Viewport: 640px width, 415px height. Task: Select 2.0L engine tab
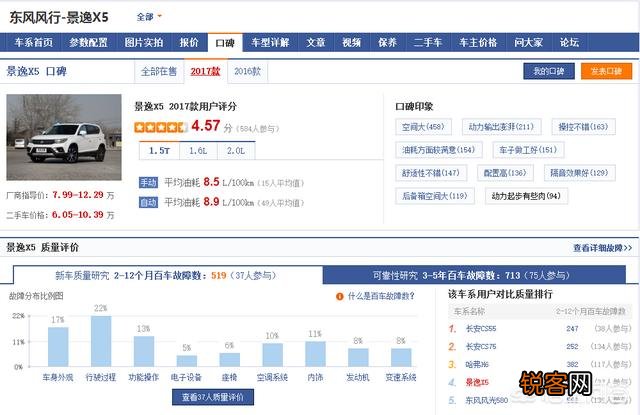[236, 151]
